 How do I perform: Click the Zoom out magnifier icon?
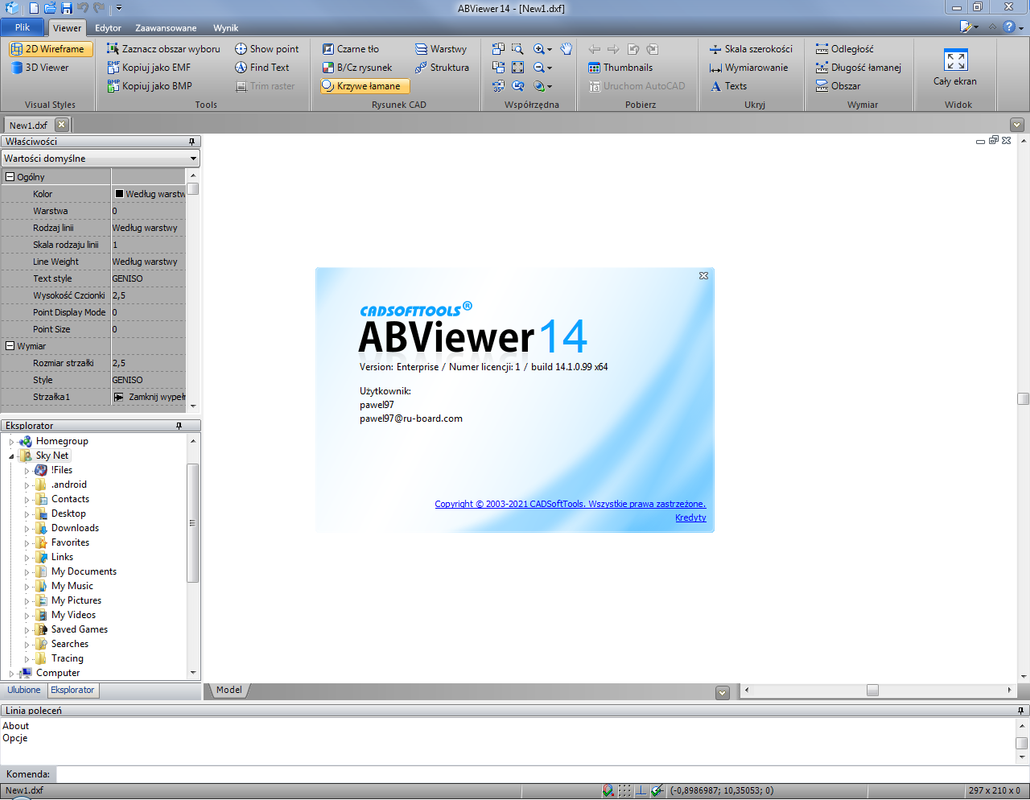(x=539, y=67)
